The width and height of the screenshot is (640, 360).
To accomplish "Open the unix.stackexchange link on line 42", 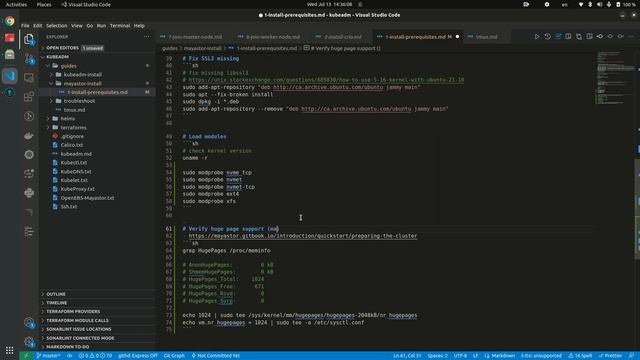I will pos(326,80).
